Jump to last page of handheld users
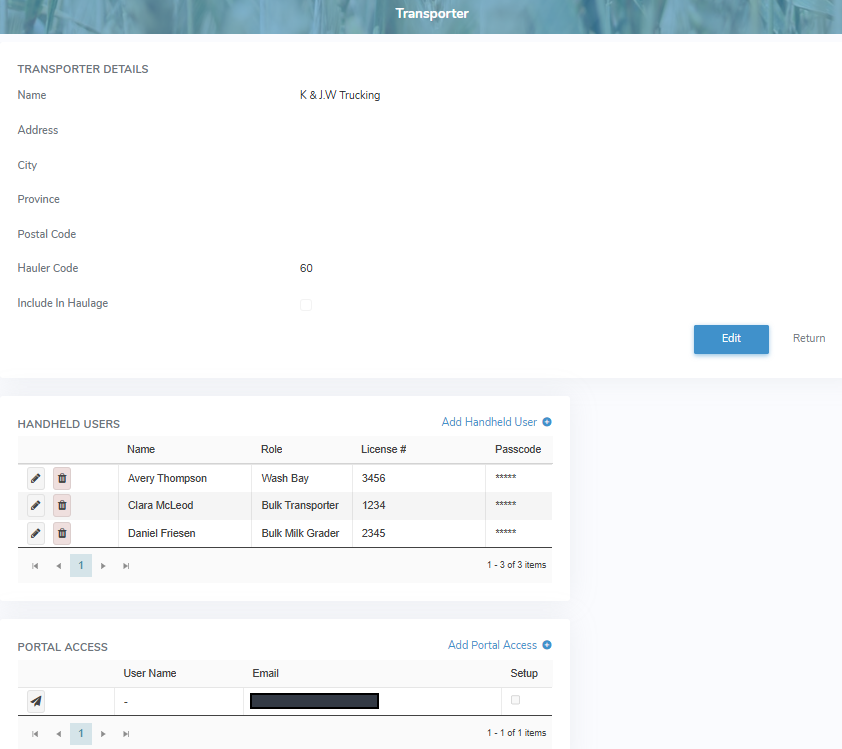842x749 pixels. point(126,566)
